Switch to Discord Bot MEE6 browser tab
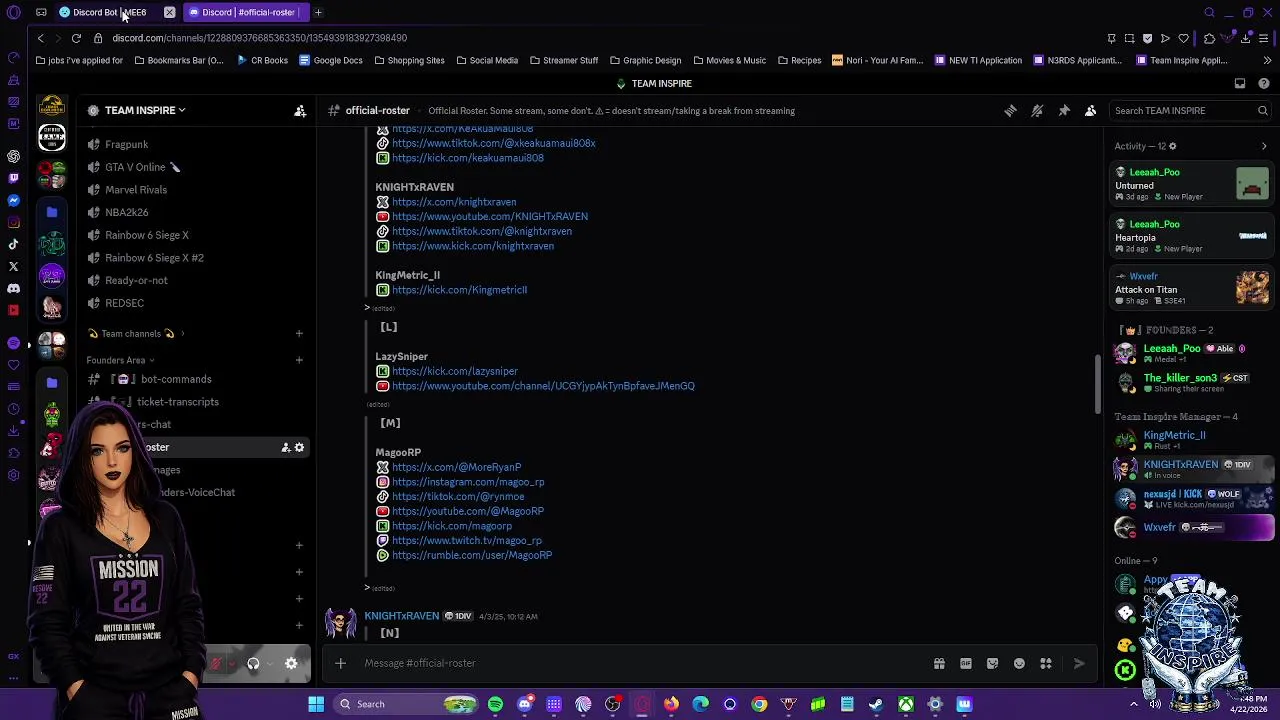The width and height of the screenshot is (1280, 720). tap(112, 12)
